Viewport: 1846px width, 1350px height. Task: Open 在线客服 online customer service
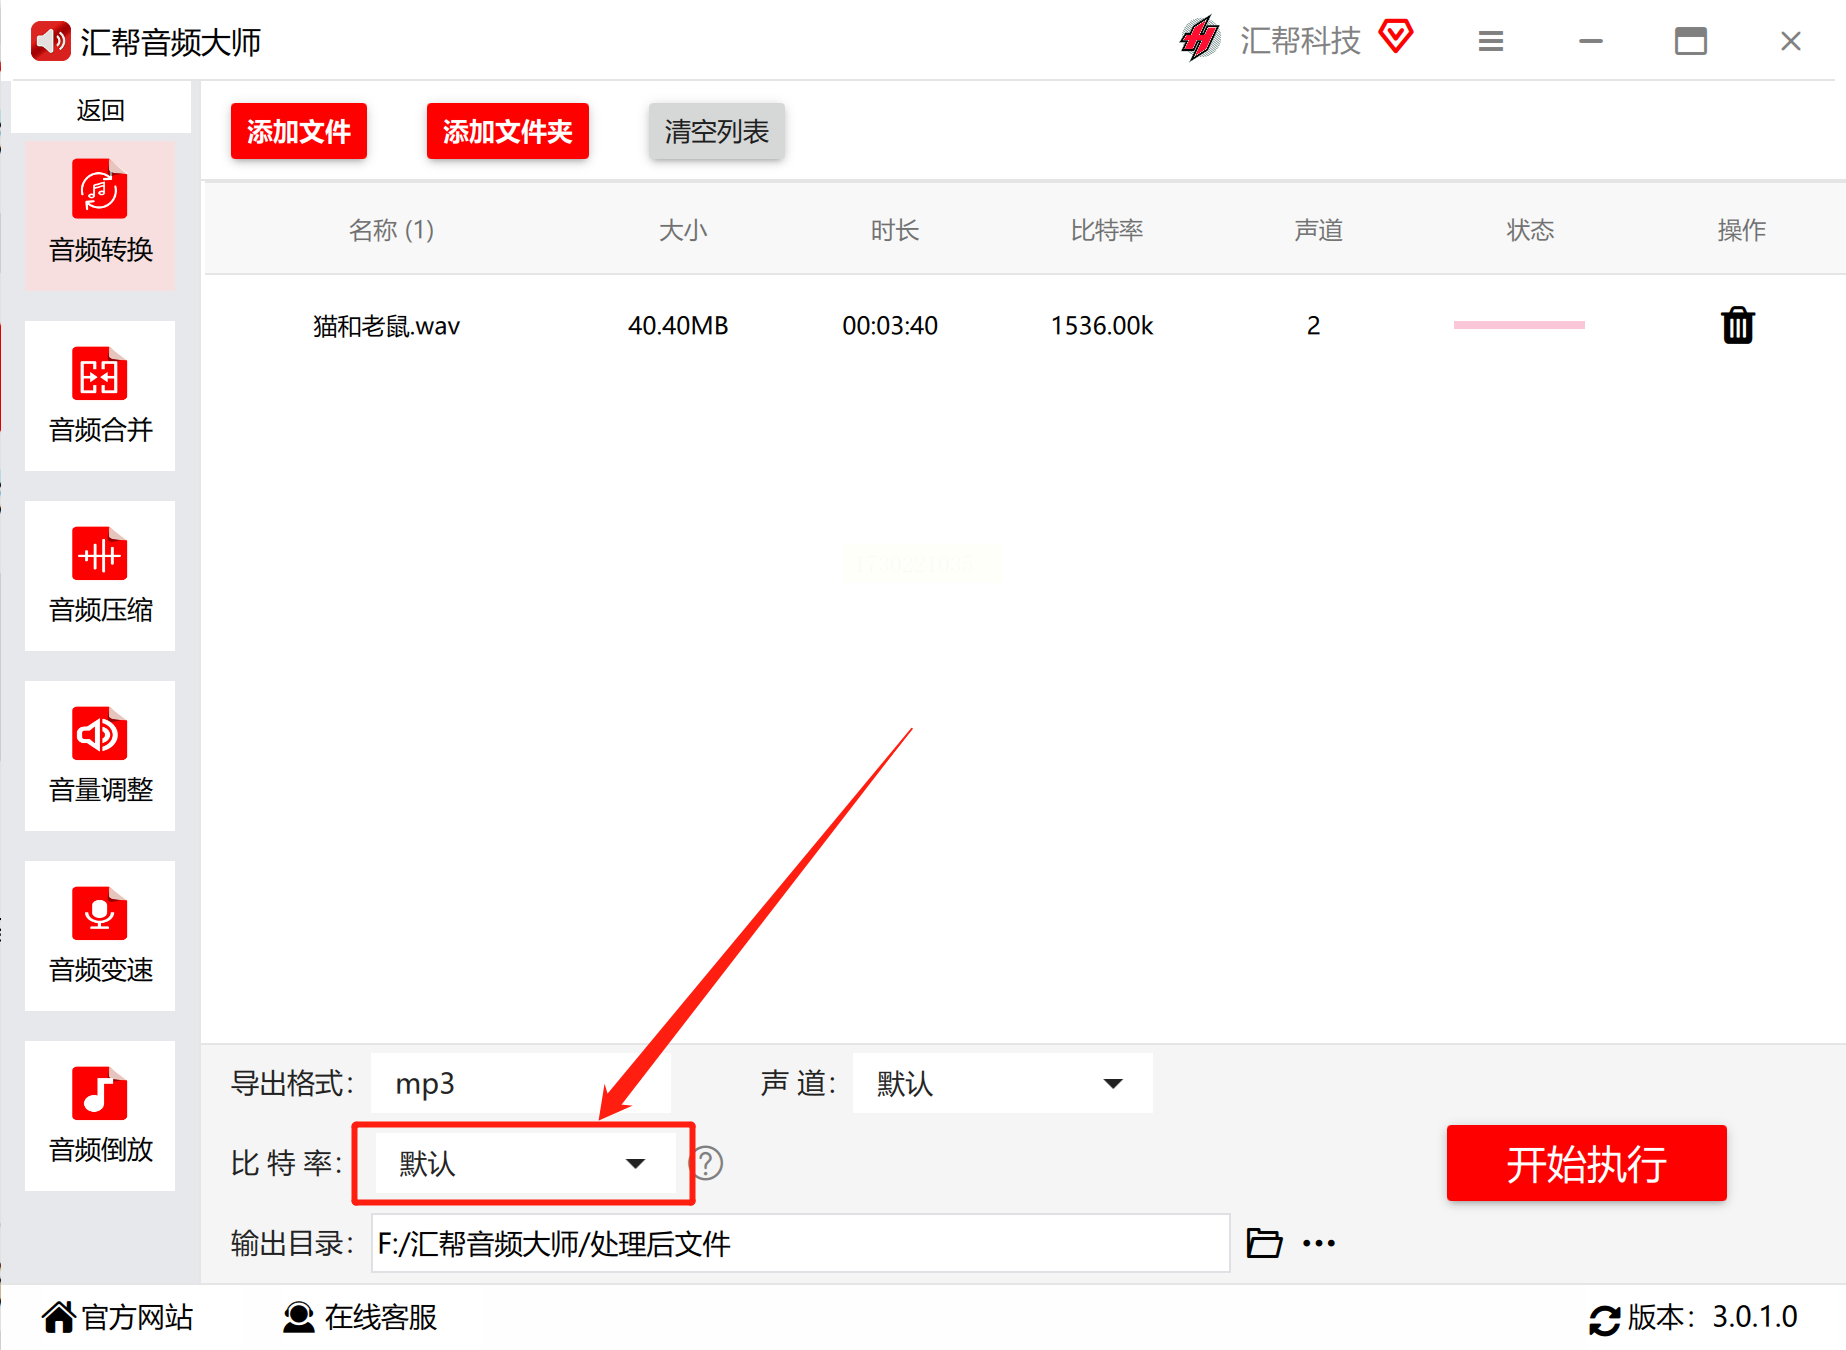[360, 1317]
